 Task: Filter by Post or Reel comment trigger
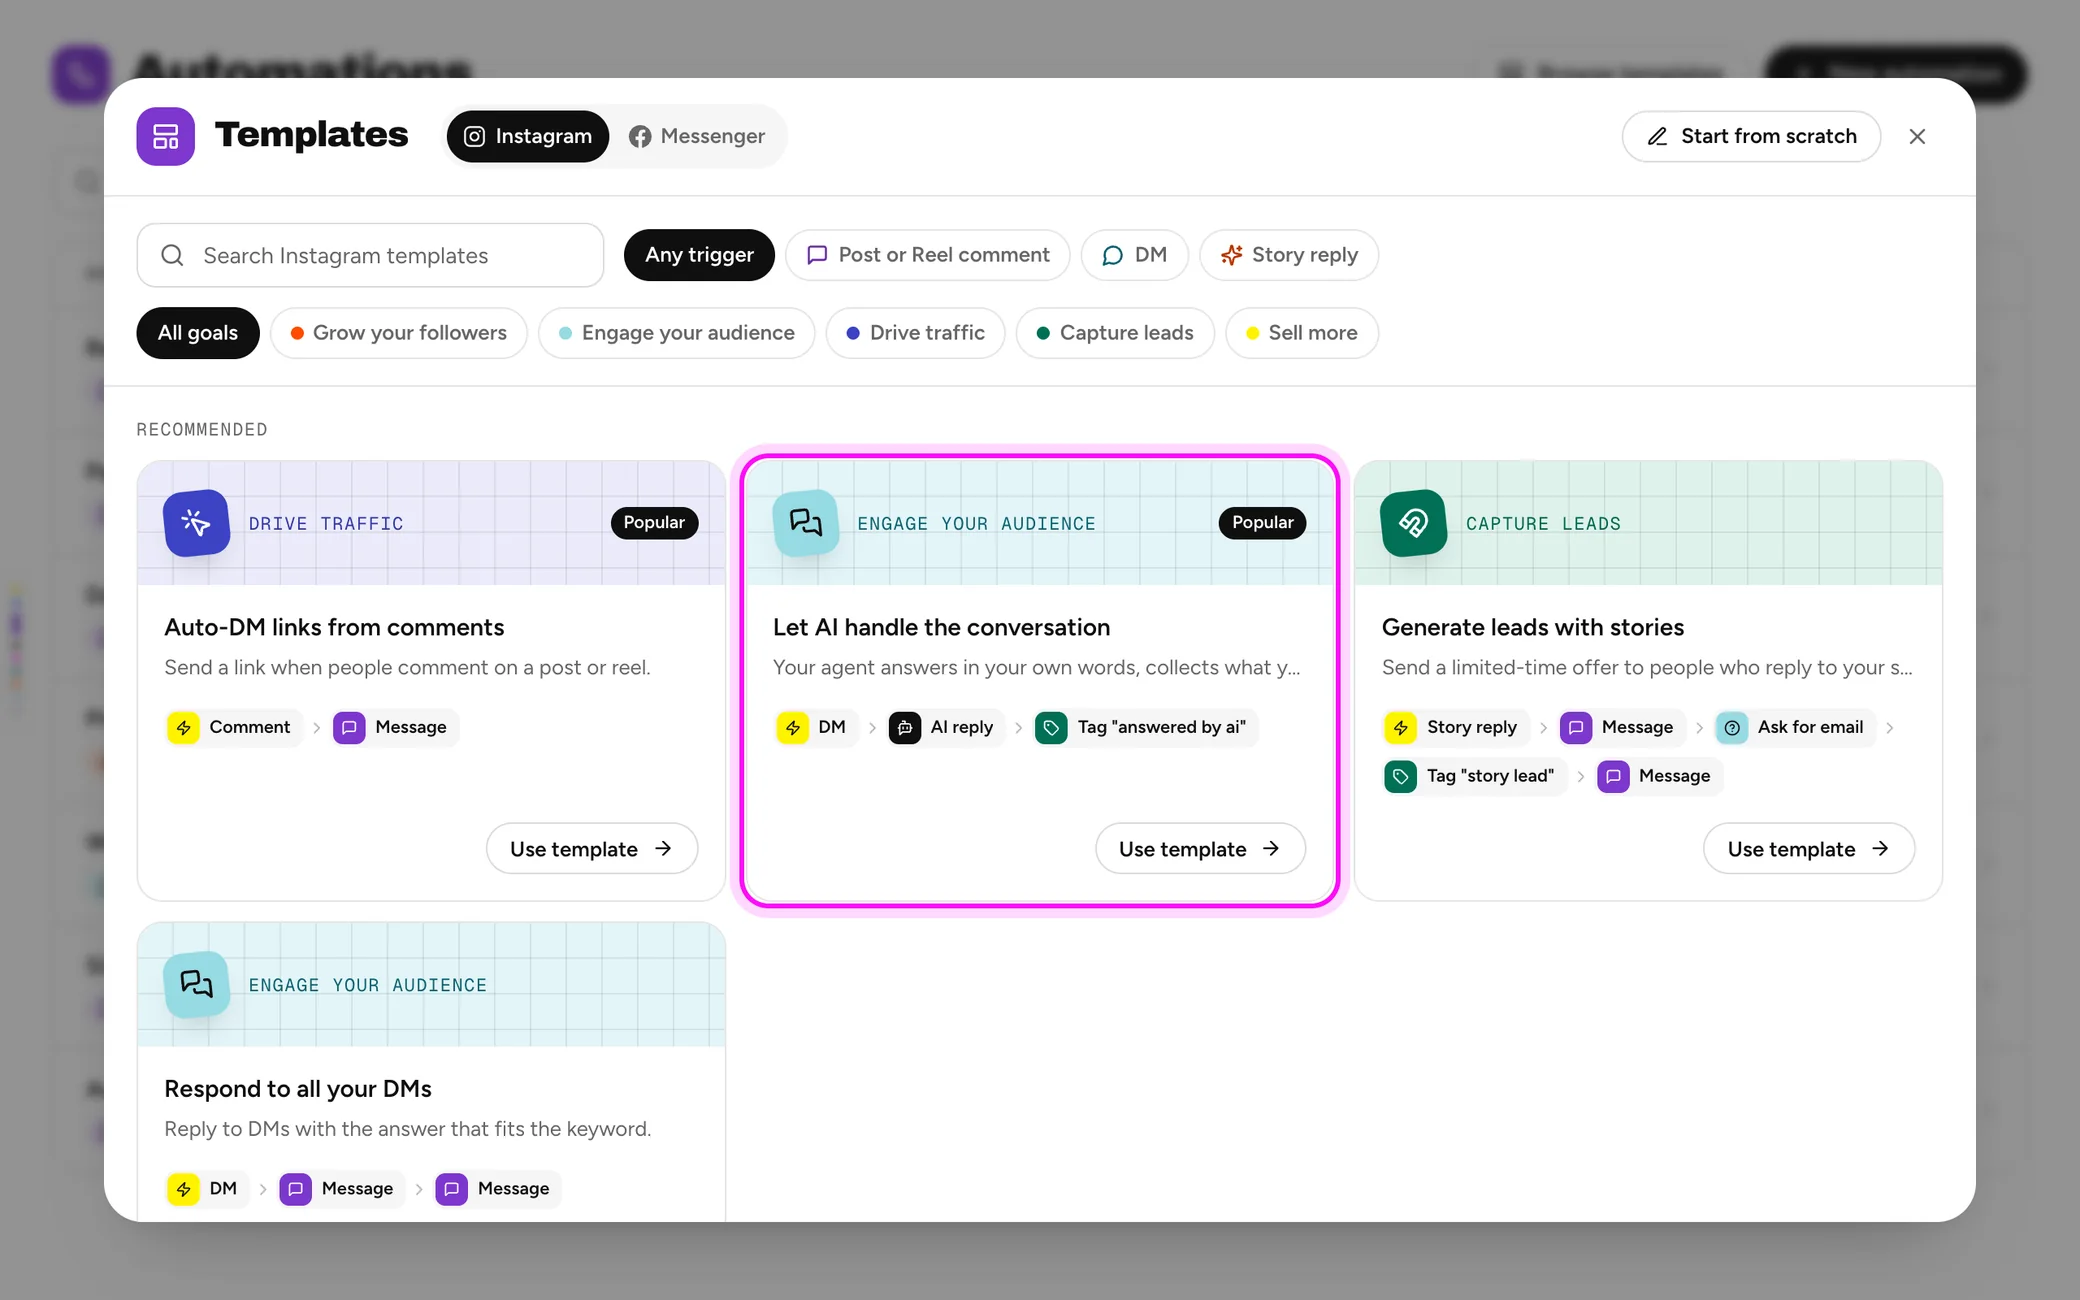927,255
